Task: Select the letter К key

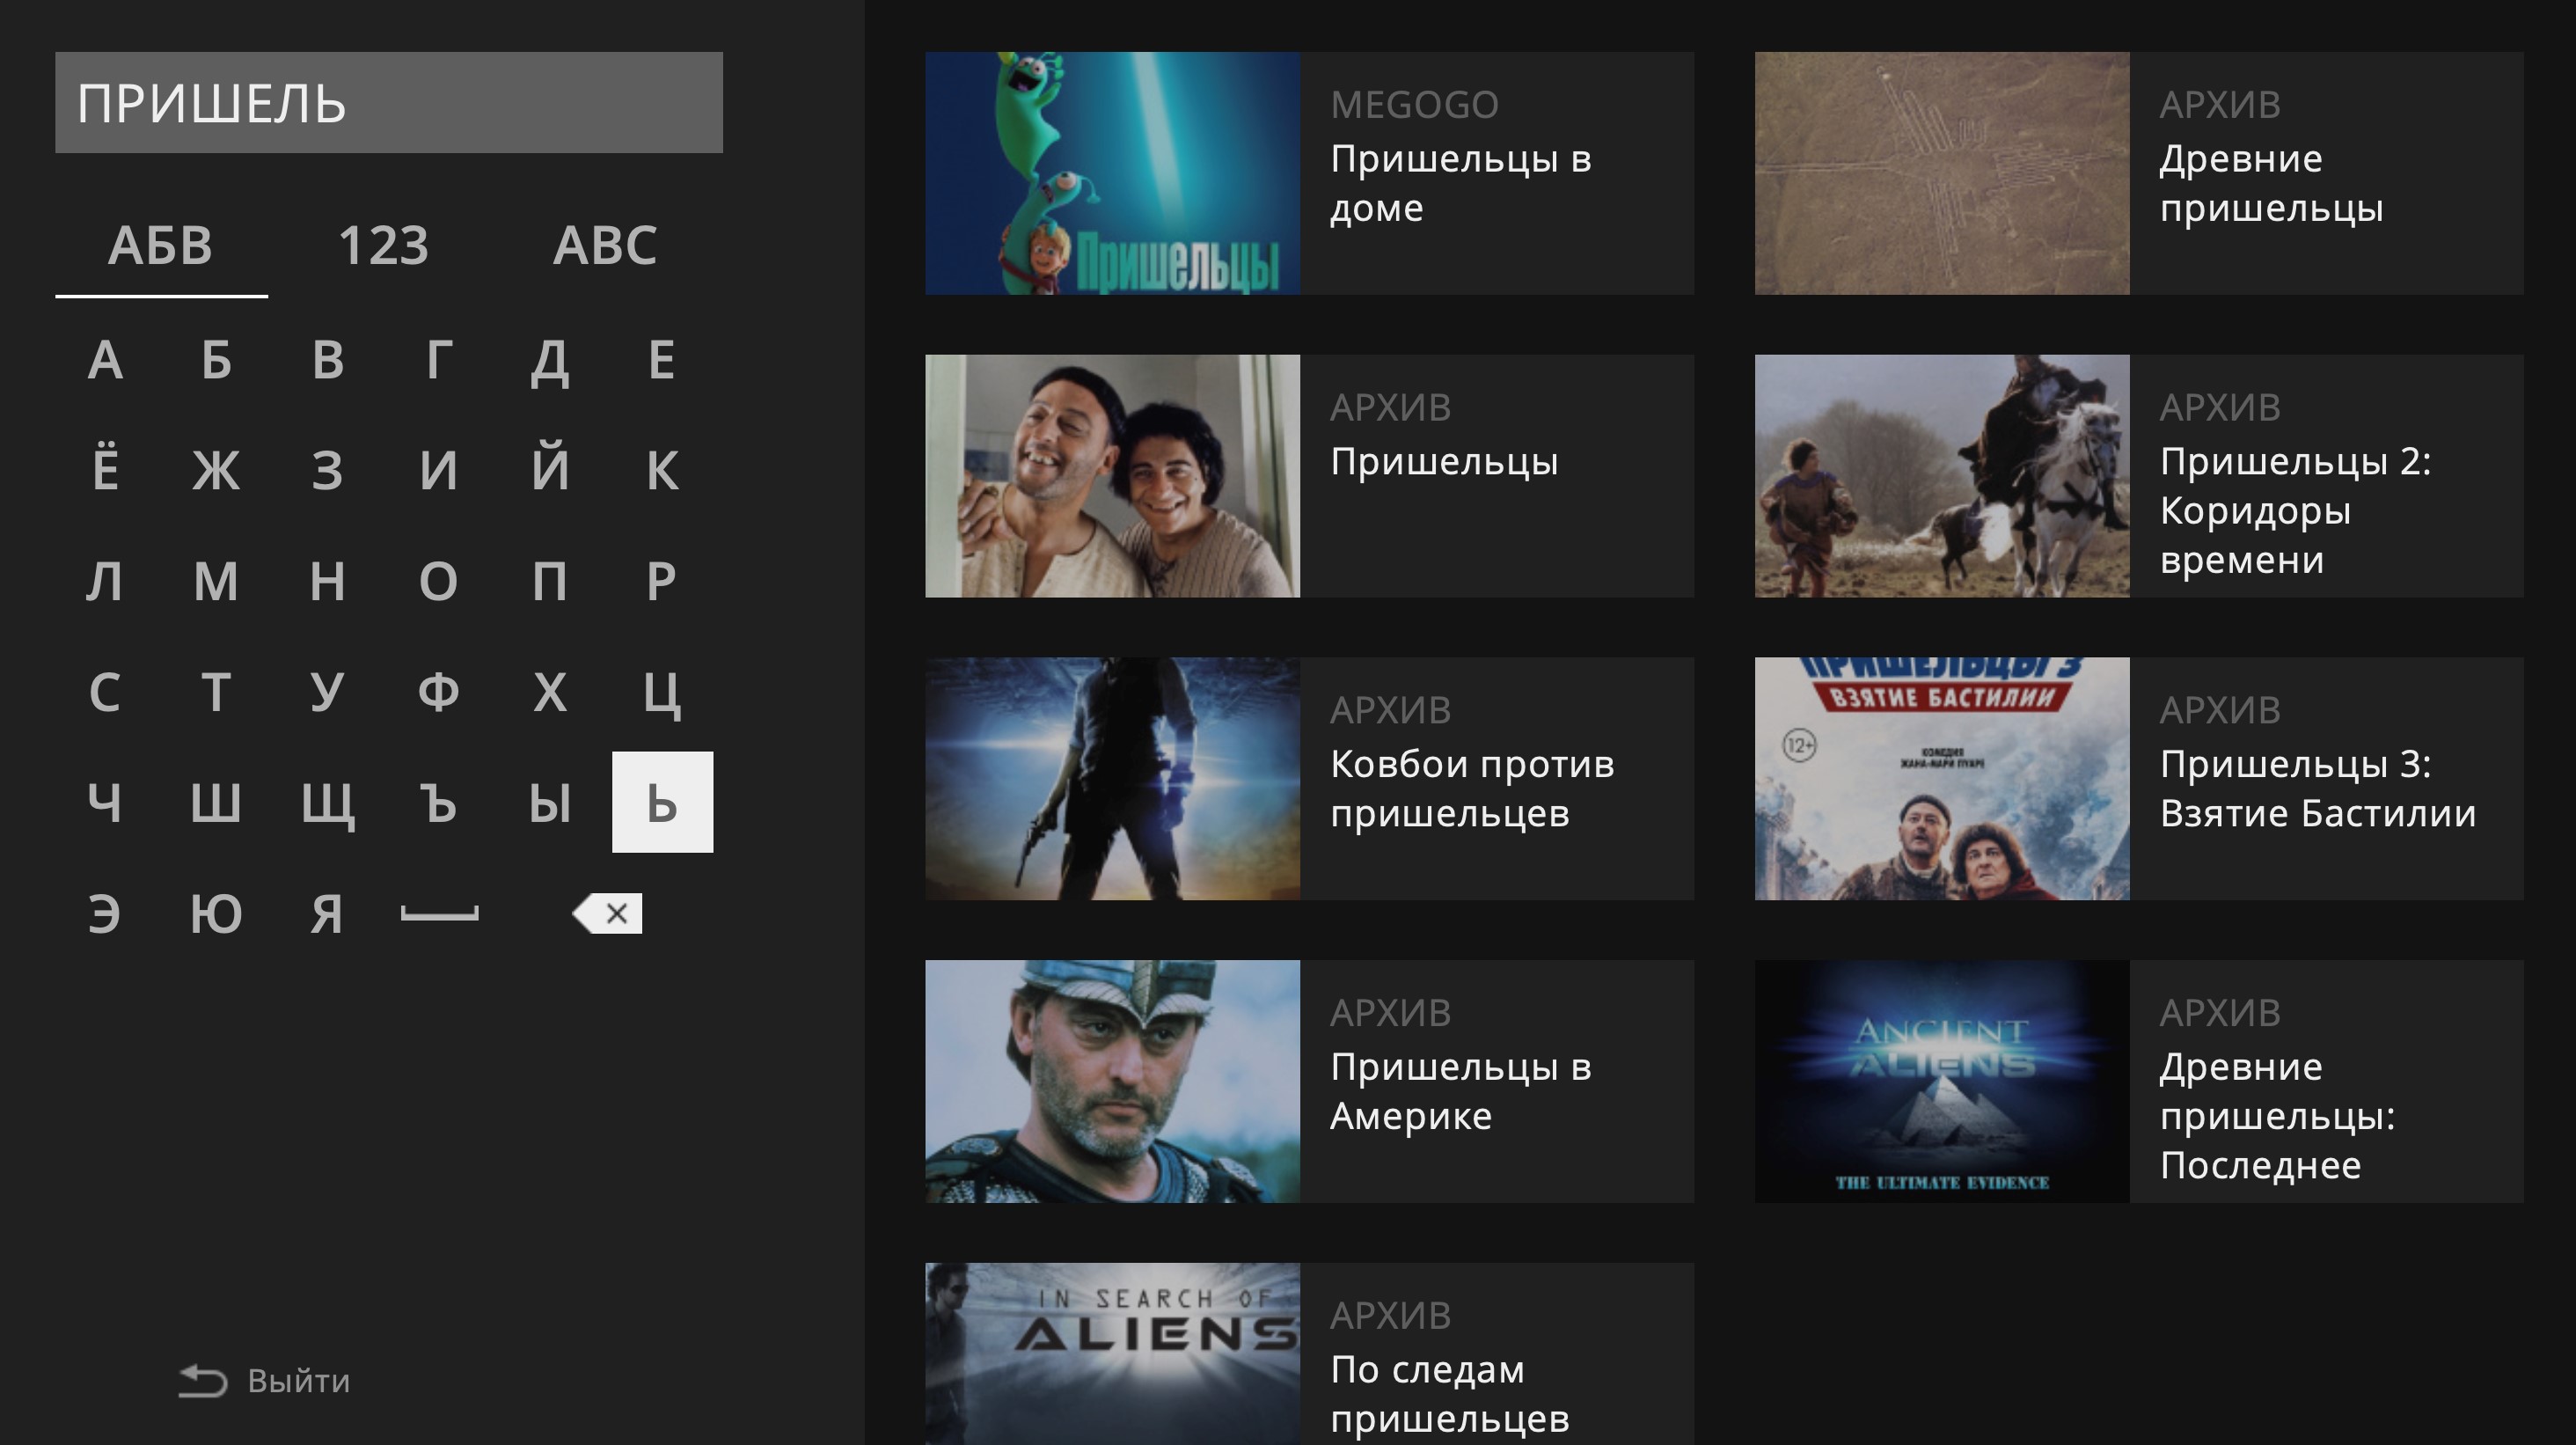Action: (x=662, y=469)
